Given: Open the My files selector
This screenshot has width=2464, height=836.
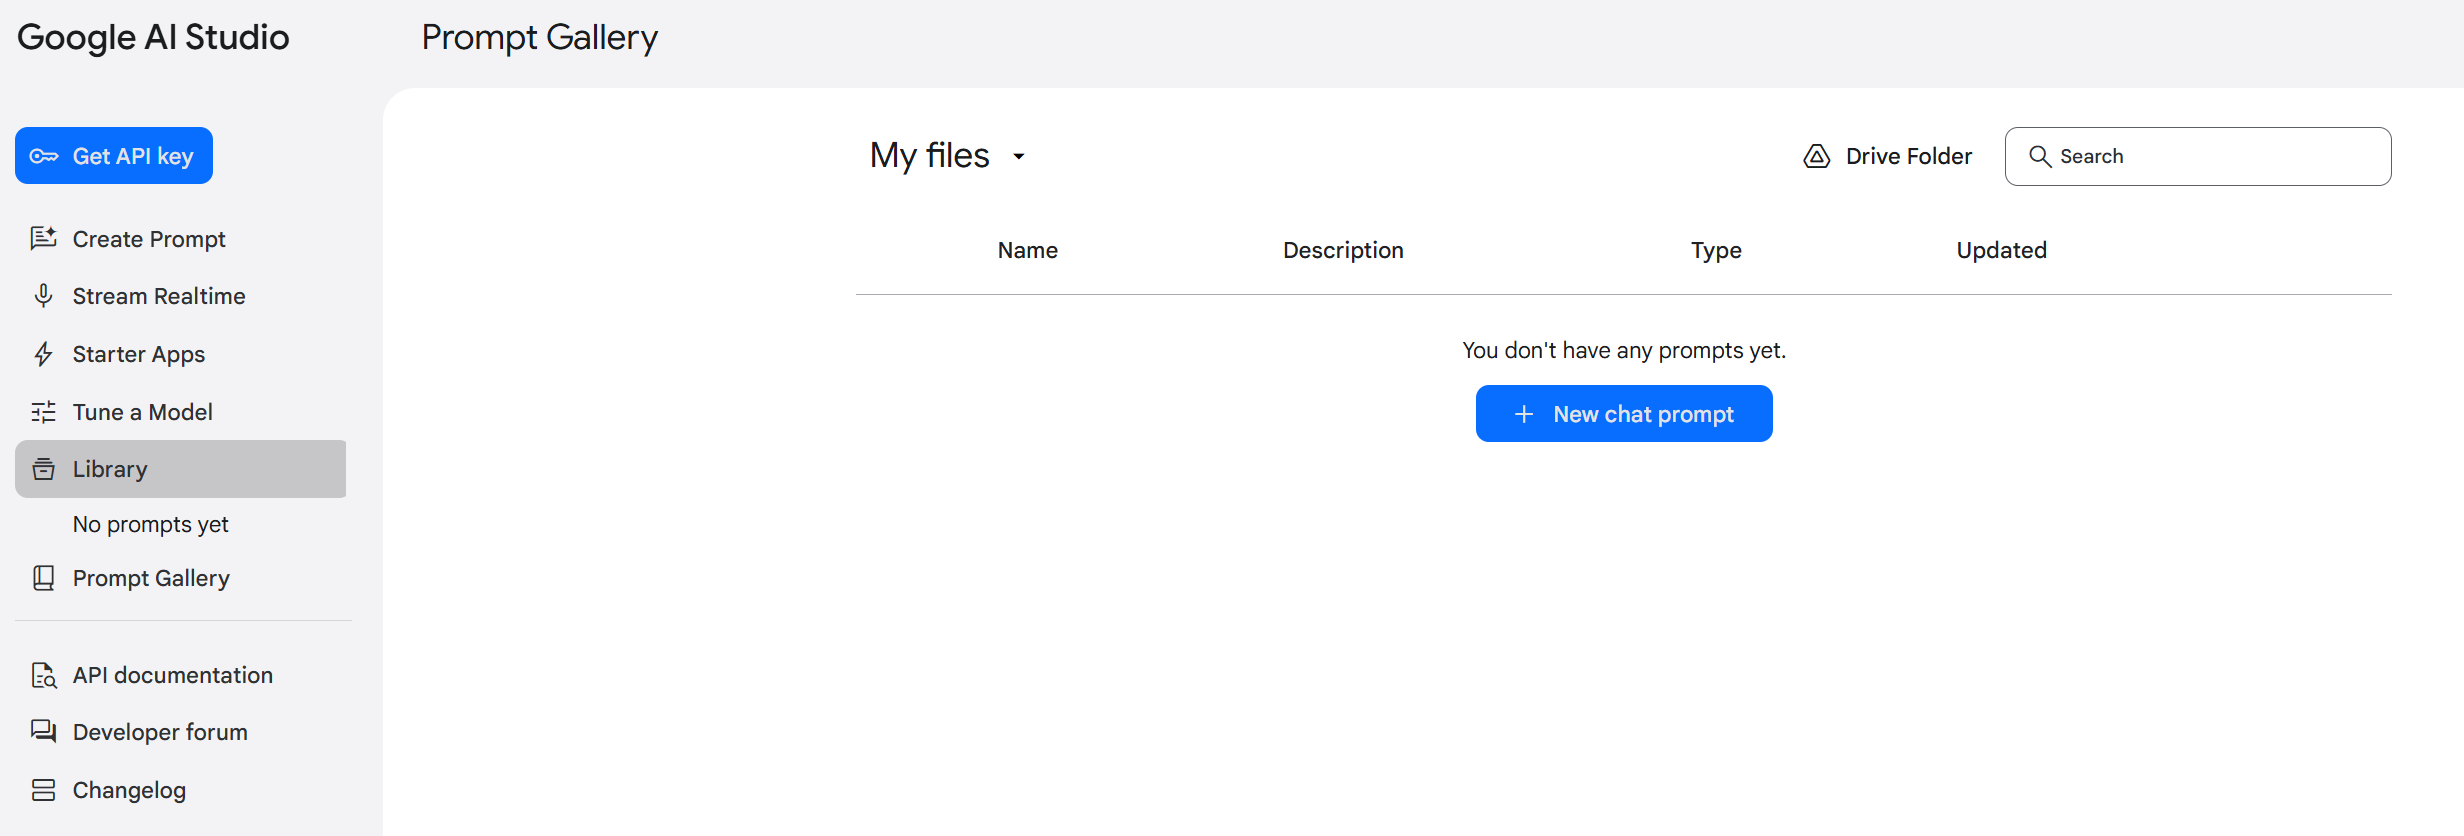Looking at the screenshot, I should click(x=948, y=155).
